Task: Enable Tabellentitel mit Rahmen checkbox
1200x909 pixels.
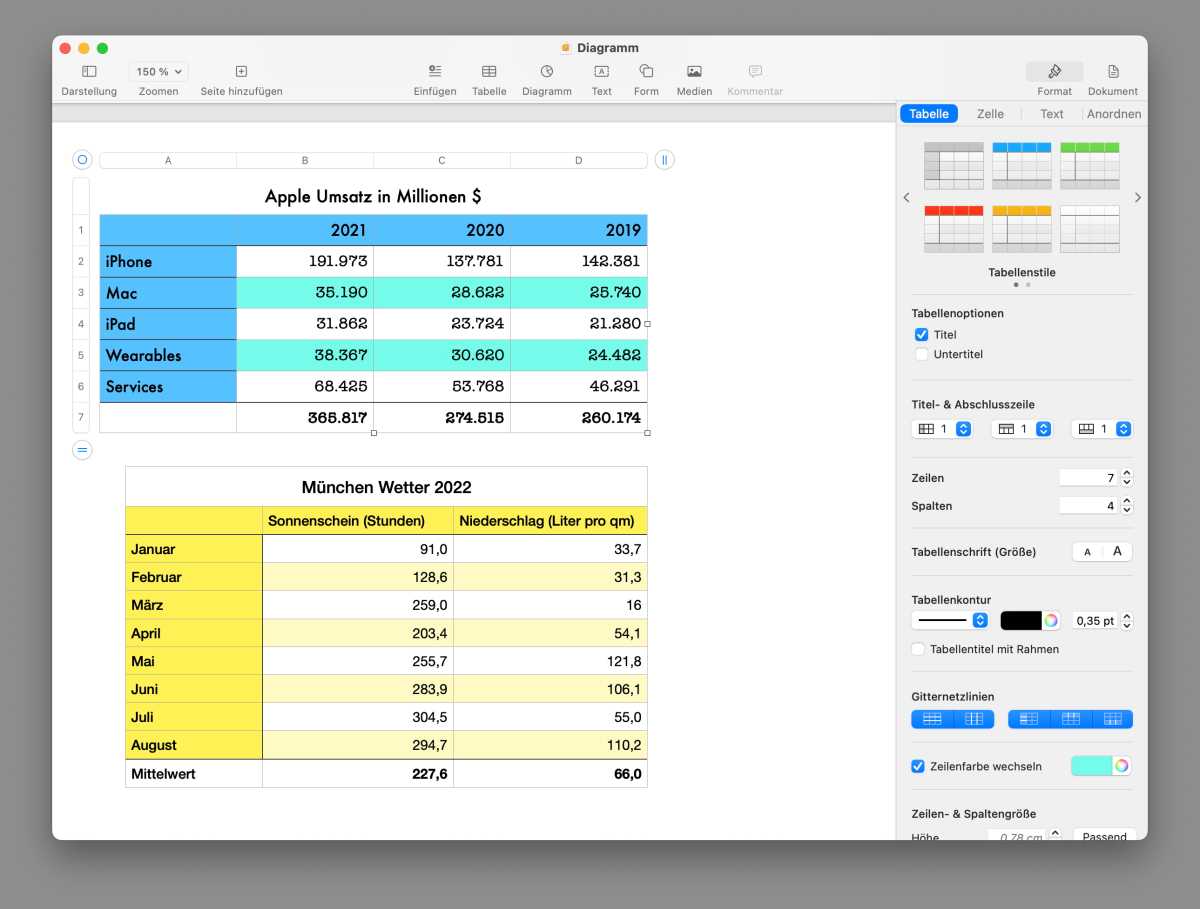Action: (918, 650)
